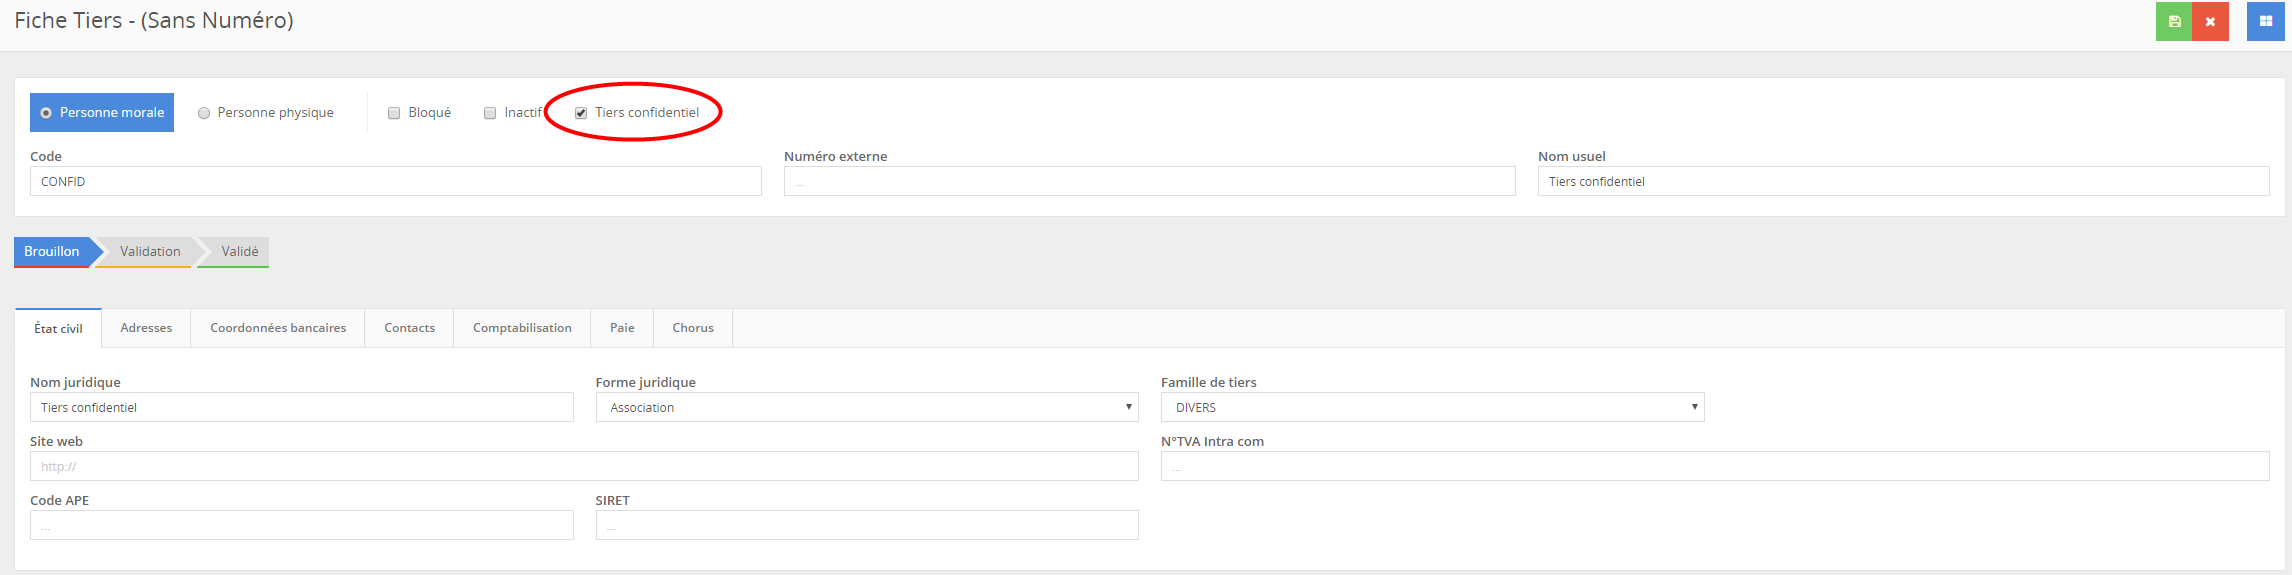Open the Famille de tiers dropdown
Image resolution: width=2292 pixels, height=575 pixels.
tap(1432, 407)
